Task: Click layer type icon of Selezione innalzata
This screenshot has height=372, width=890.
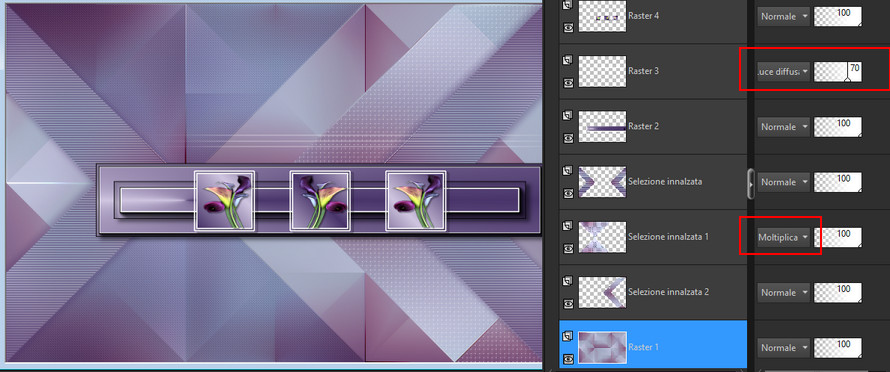Action: point(568,170)
